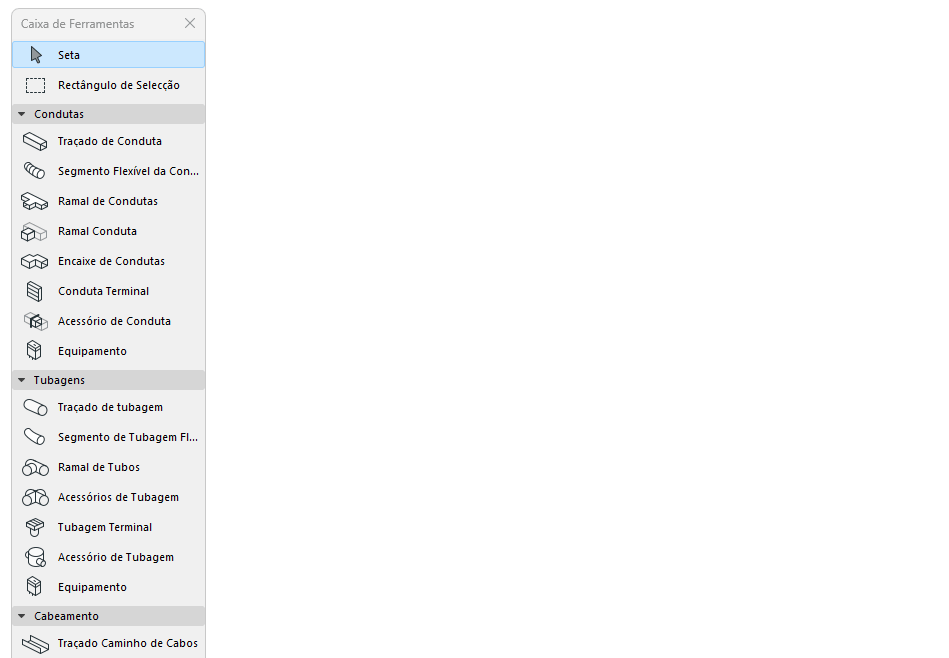Select the Seta (arrow) tool icon
The width and height of the screenshot is (949, 658).
pos(34,54)
